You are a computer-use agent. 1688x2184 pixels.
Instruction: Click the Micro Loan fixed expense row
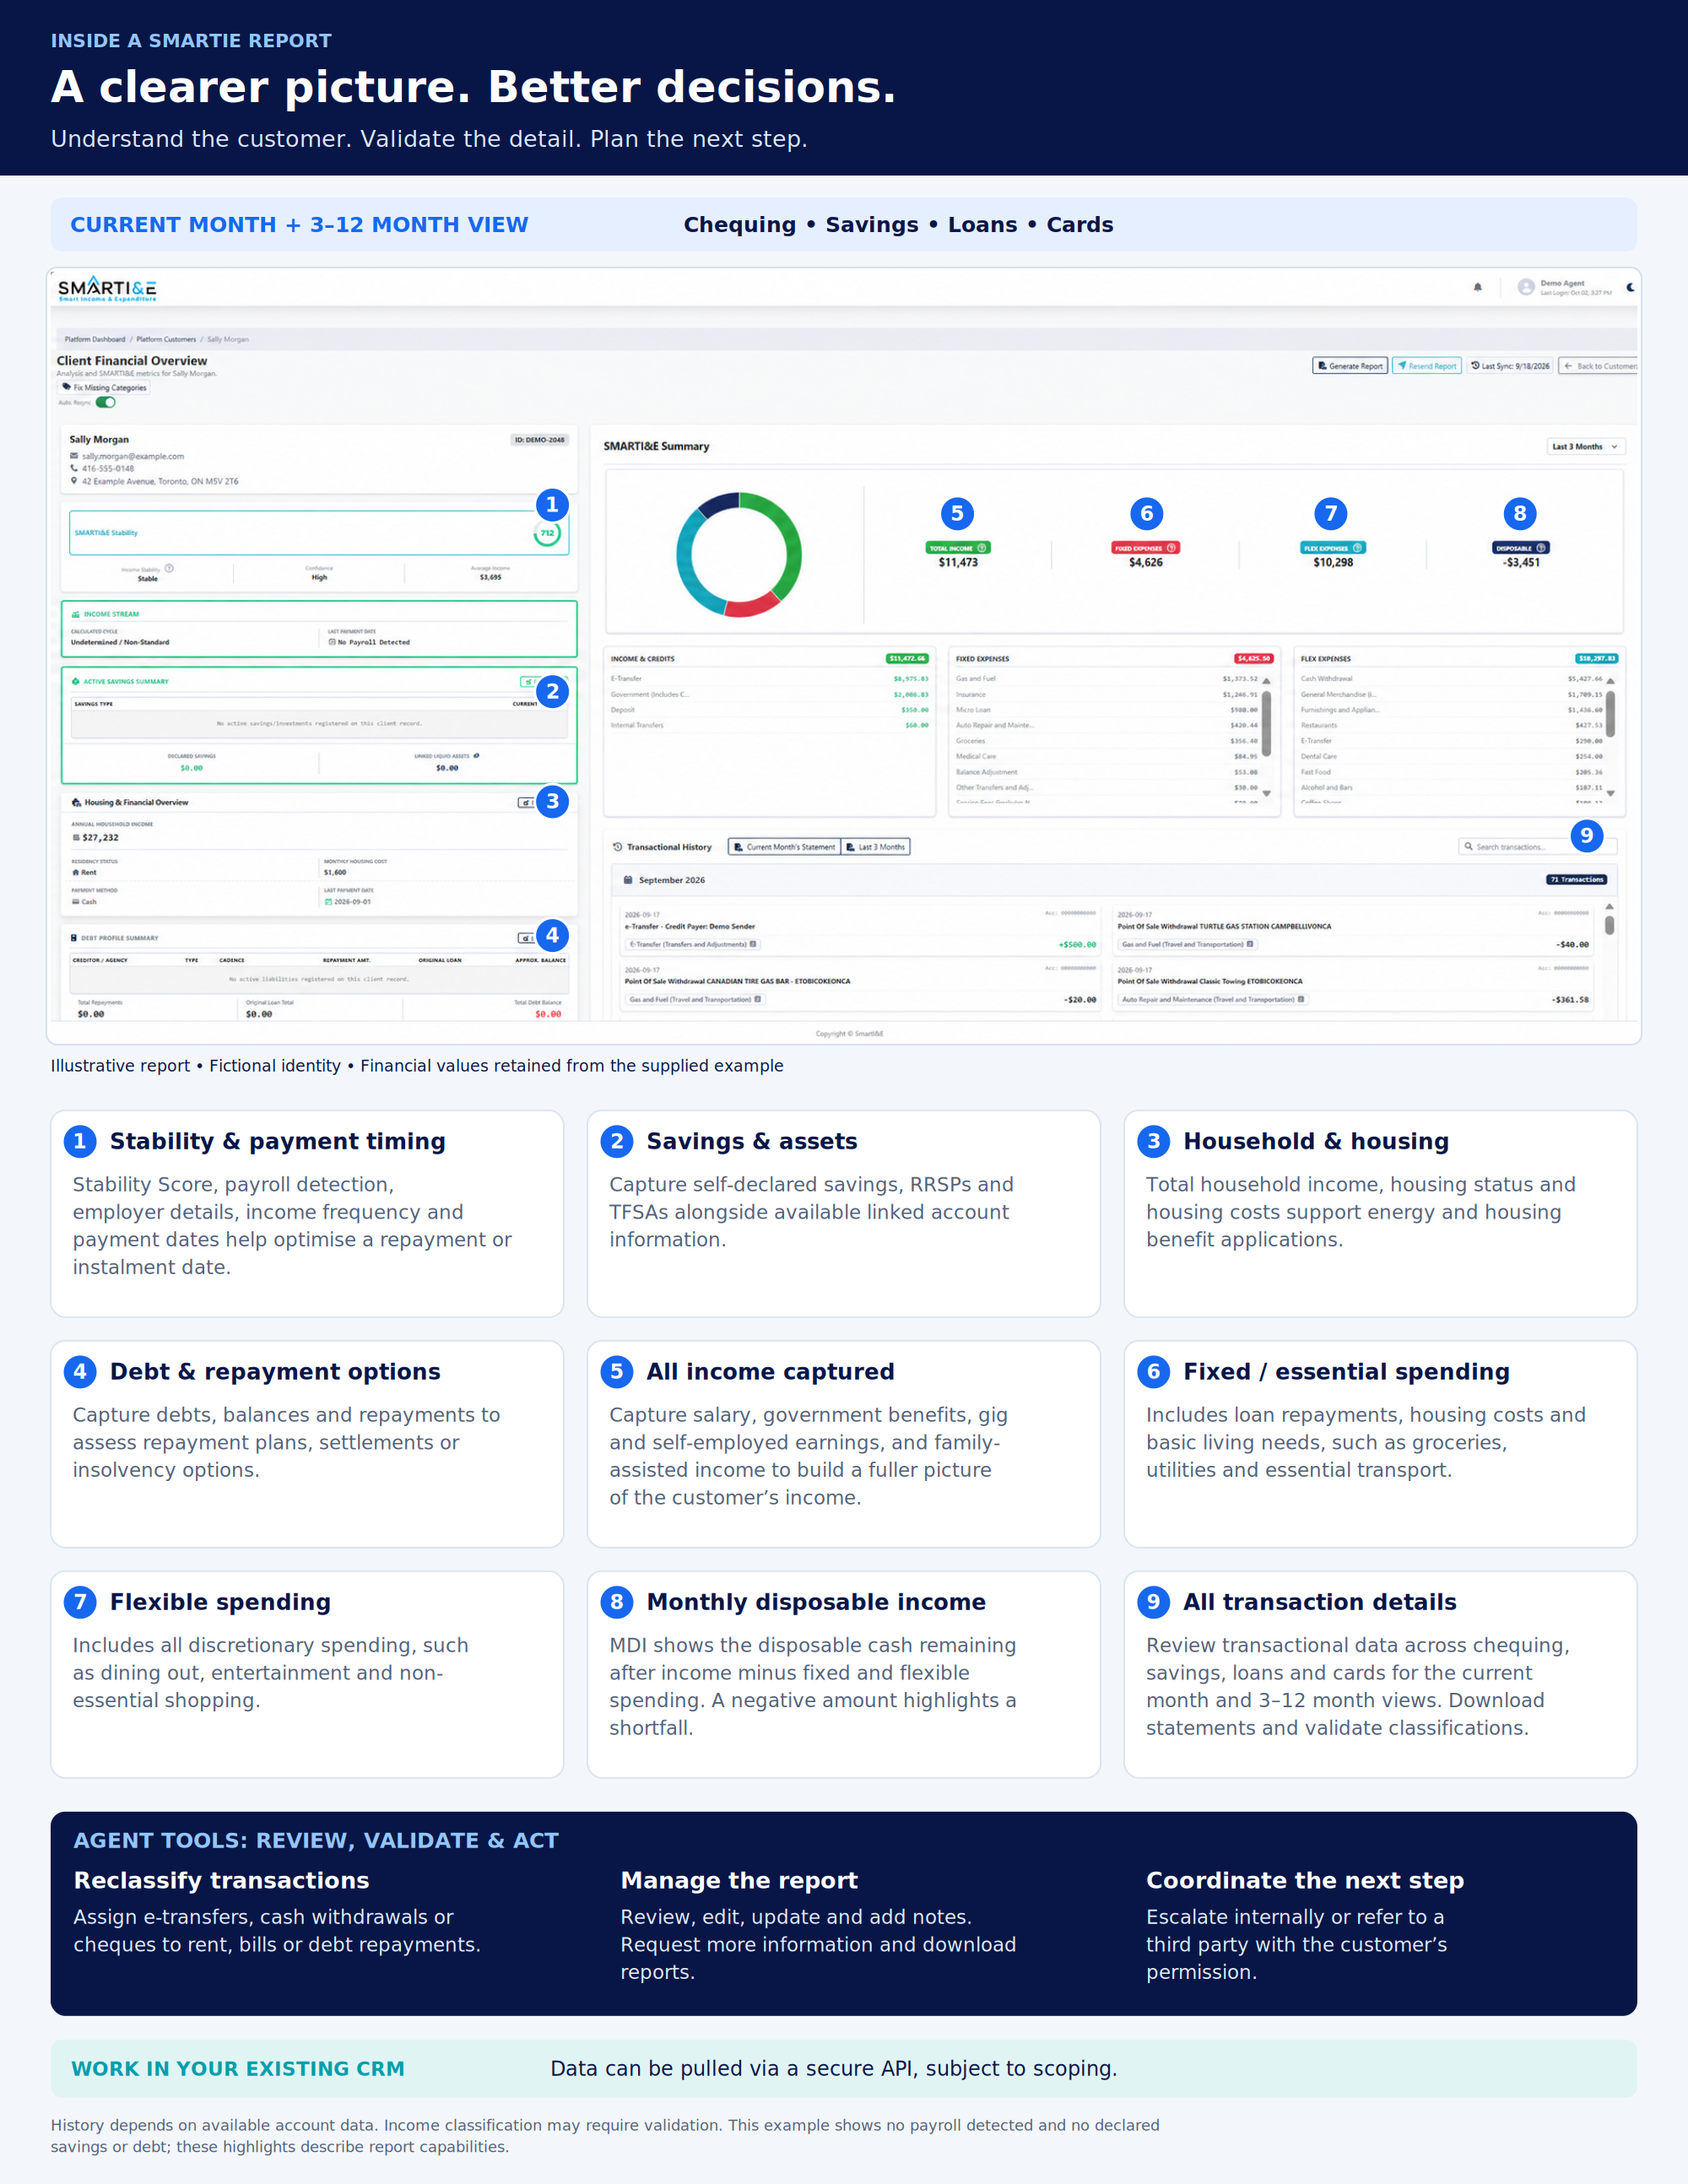point(1106,710)
